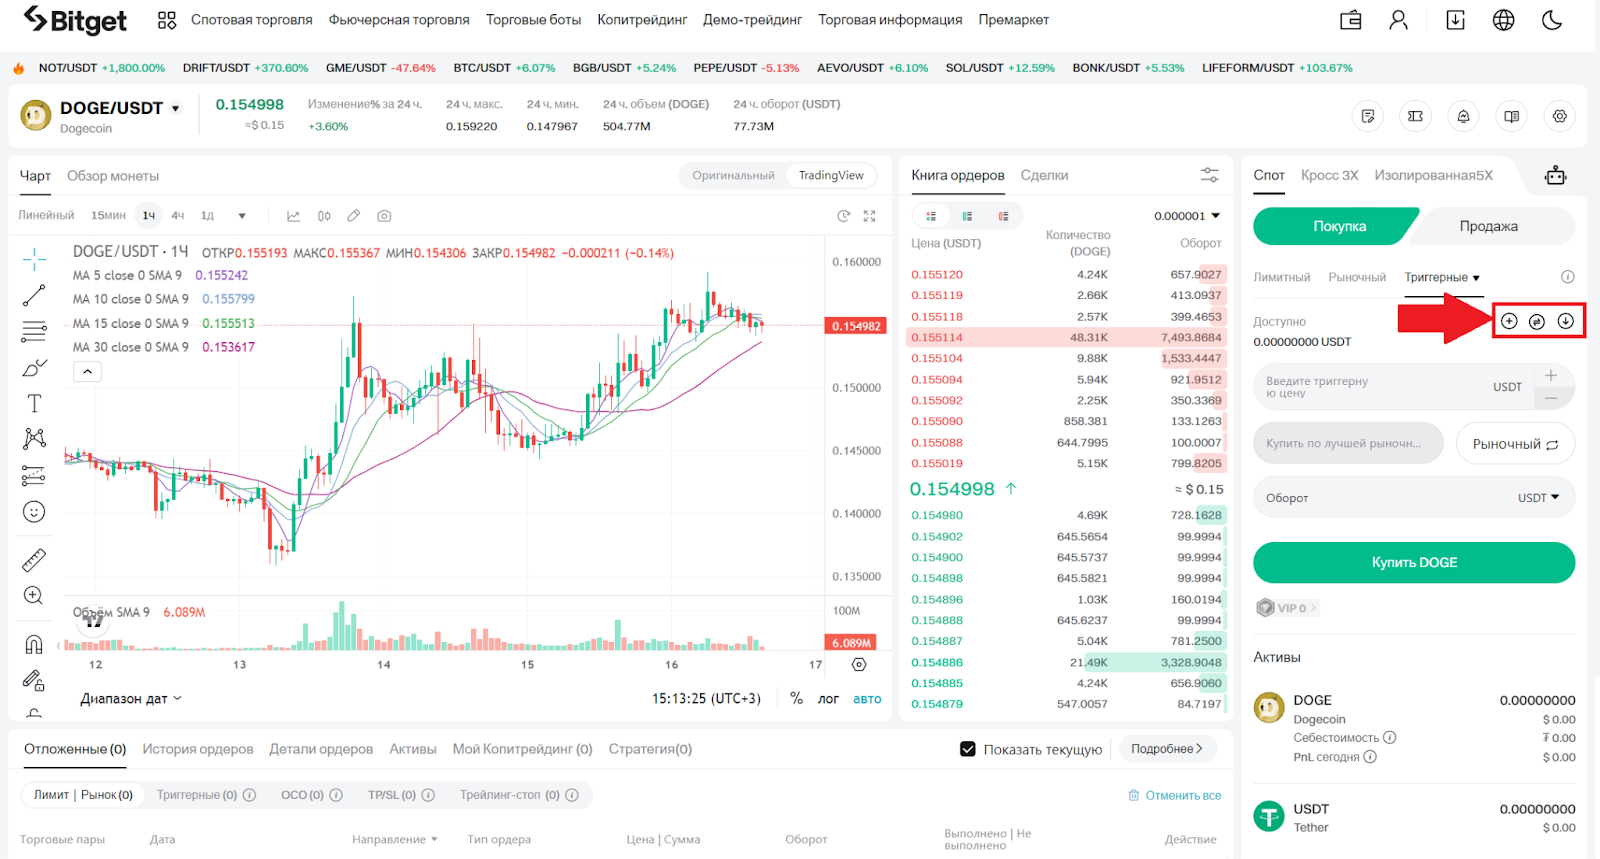Image resolution: width=1600 pixels, height=859 pixels.
Task: Open the language globe icon
Action: click(x=1503, y=20)
